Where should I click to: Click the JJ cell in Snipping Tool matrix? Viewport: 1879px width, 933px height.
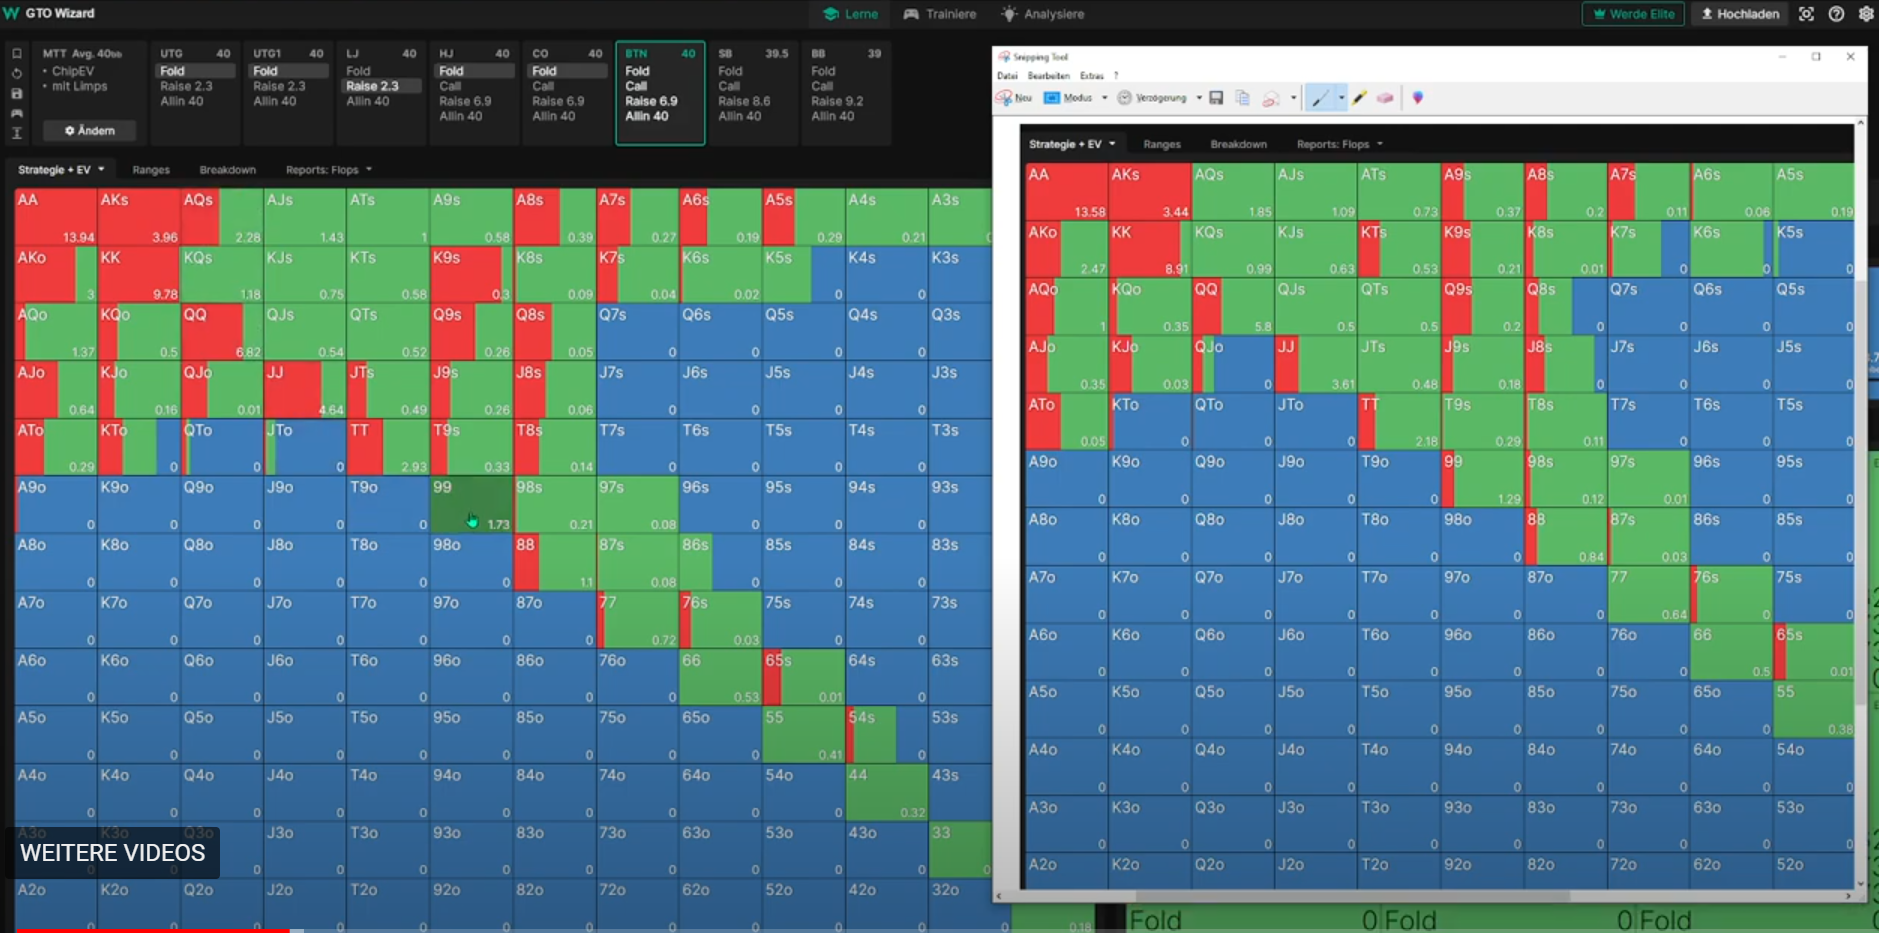(x=1316, y=364)
